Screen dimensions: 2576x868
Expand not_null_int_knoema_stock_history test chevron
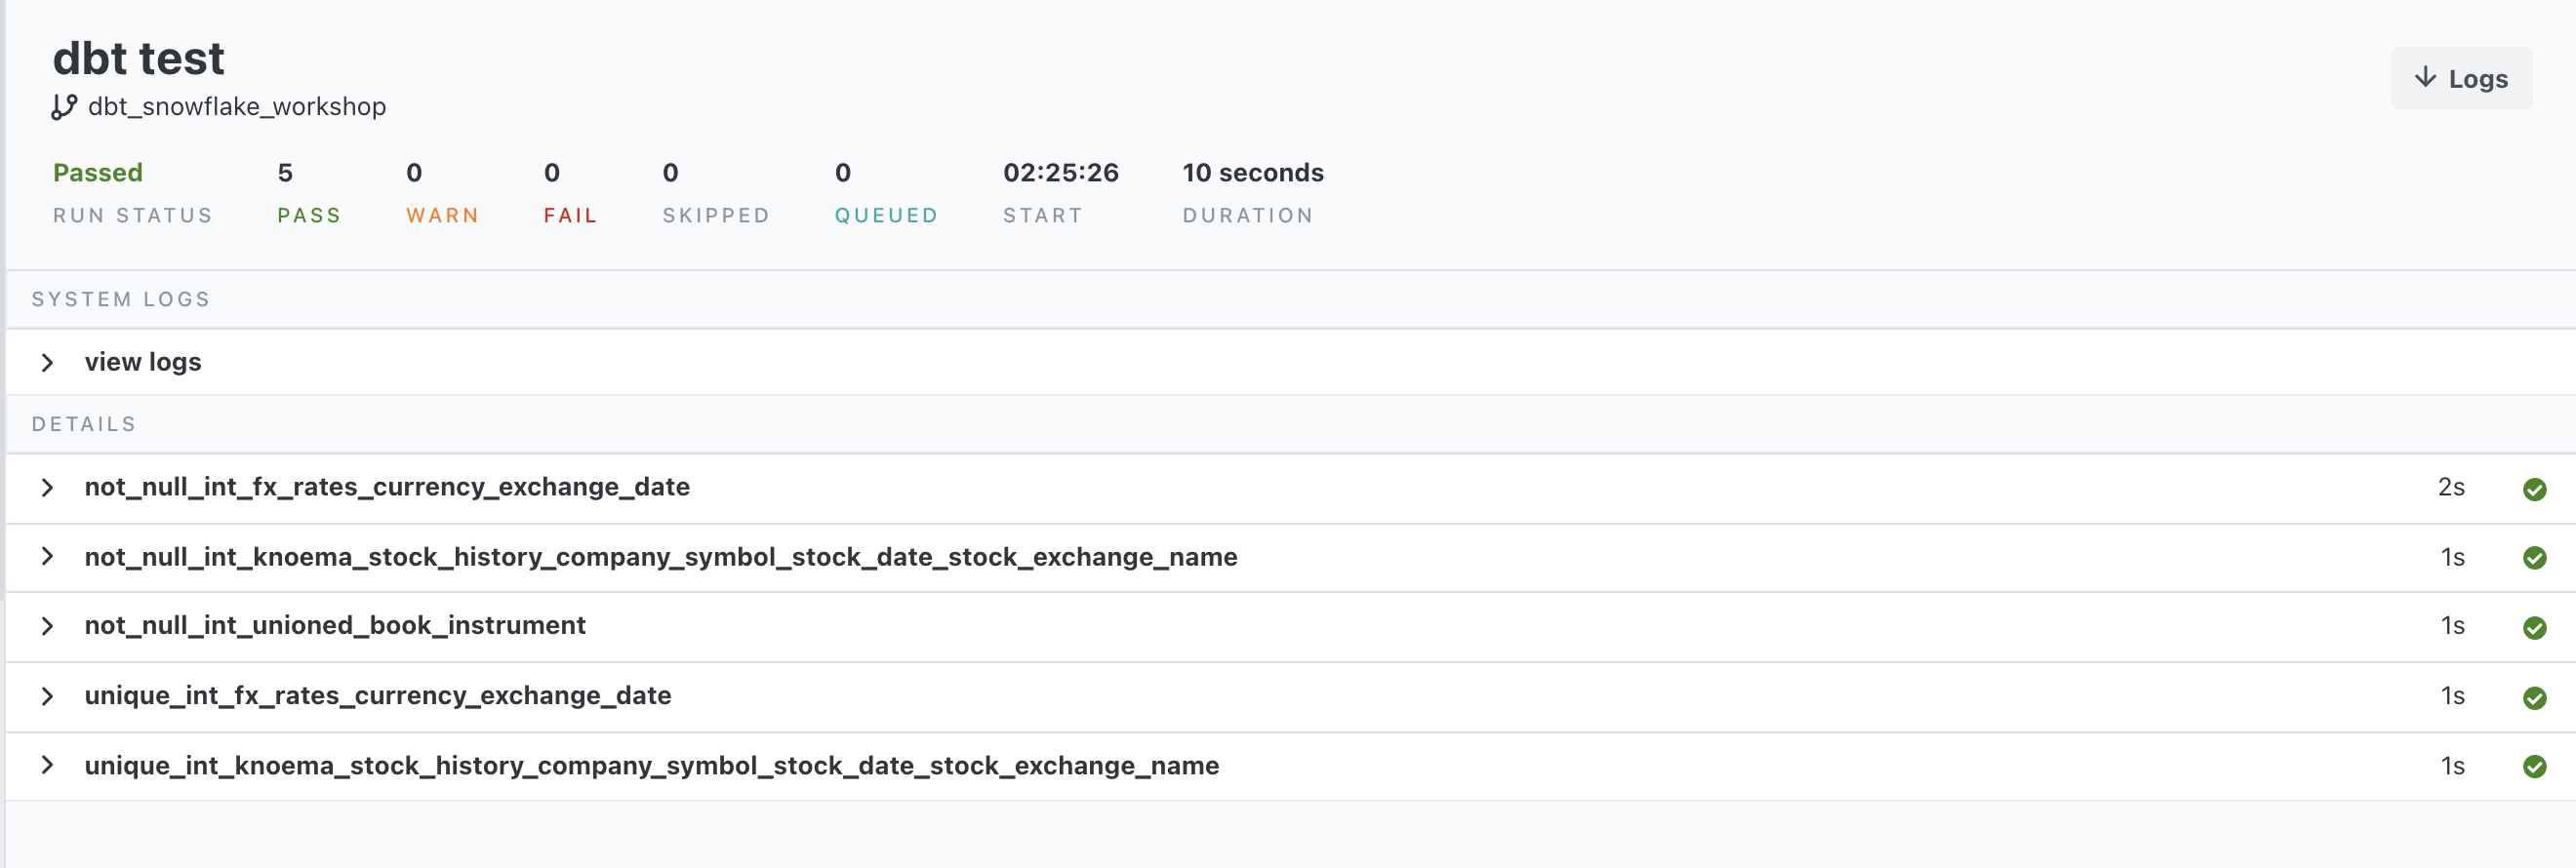pyautogui.click(x=47, y=557)
